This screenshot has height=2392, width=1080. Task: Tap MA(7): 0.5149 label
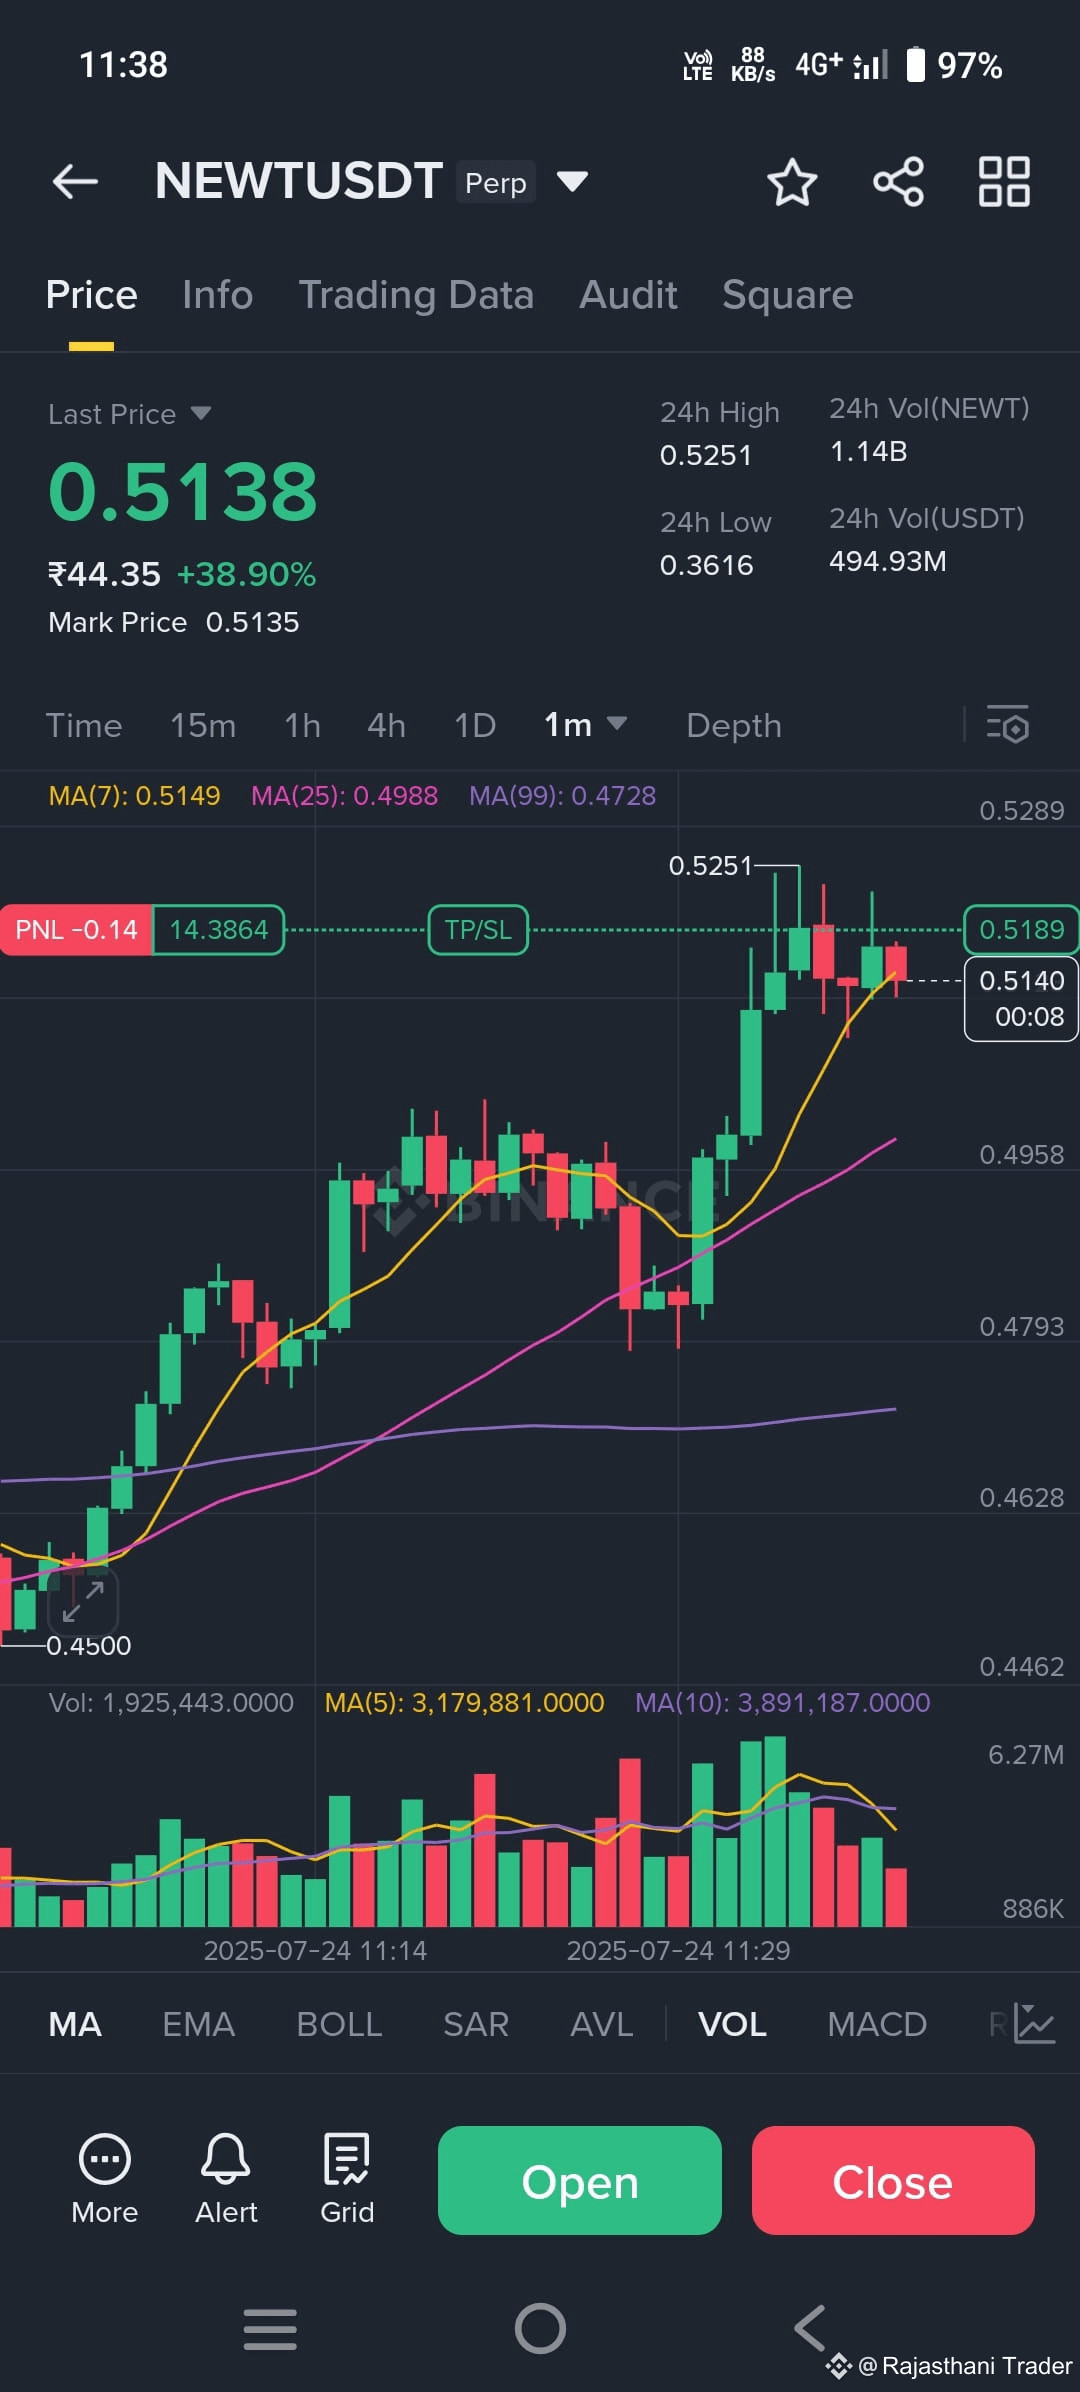tap(134, 796)
